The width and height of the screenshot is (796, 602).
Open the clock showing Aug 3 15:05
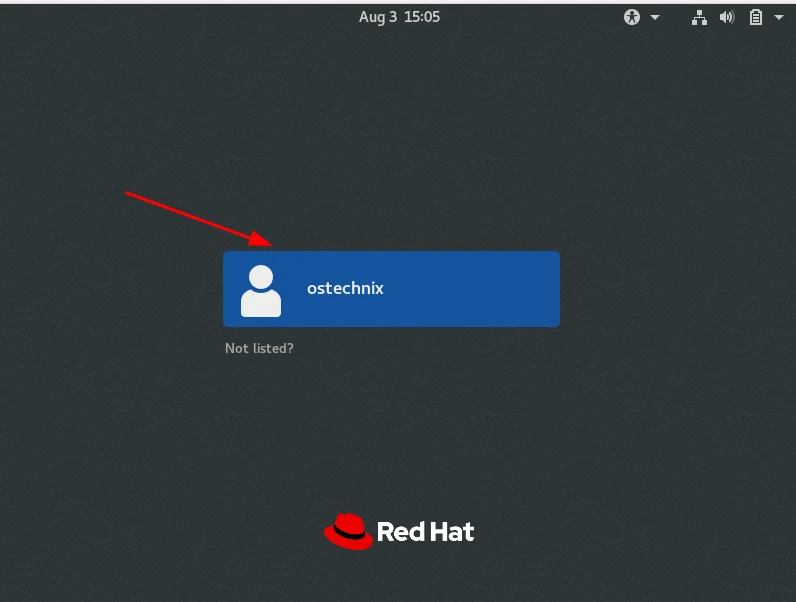(x=399, y=17)
